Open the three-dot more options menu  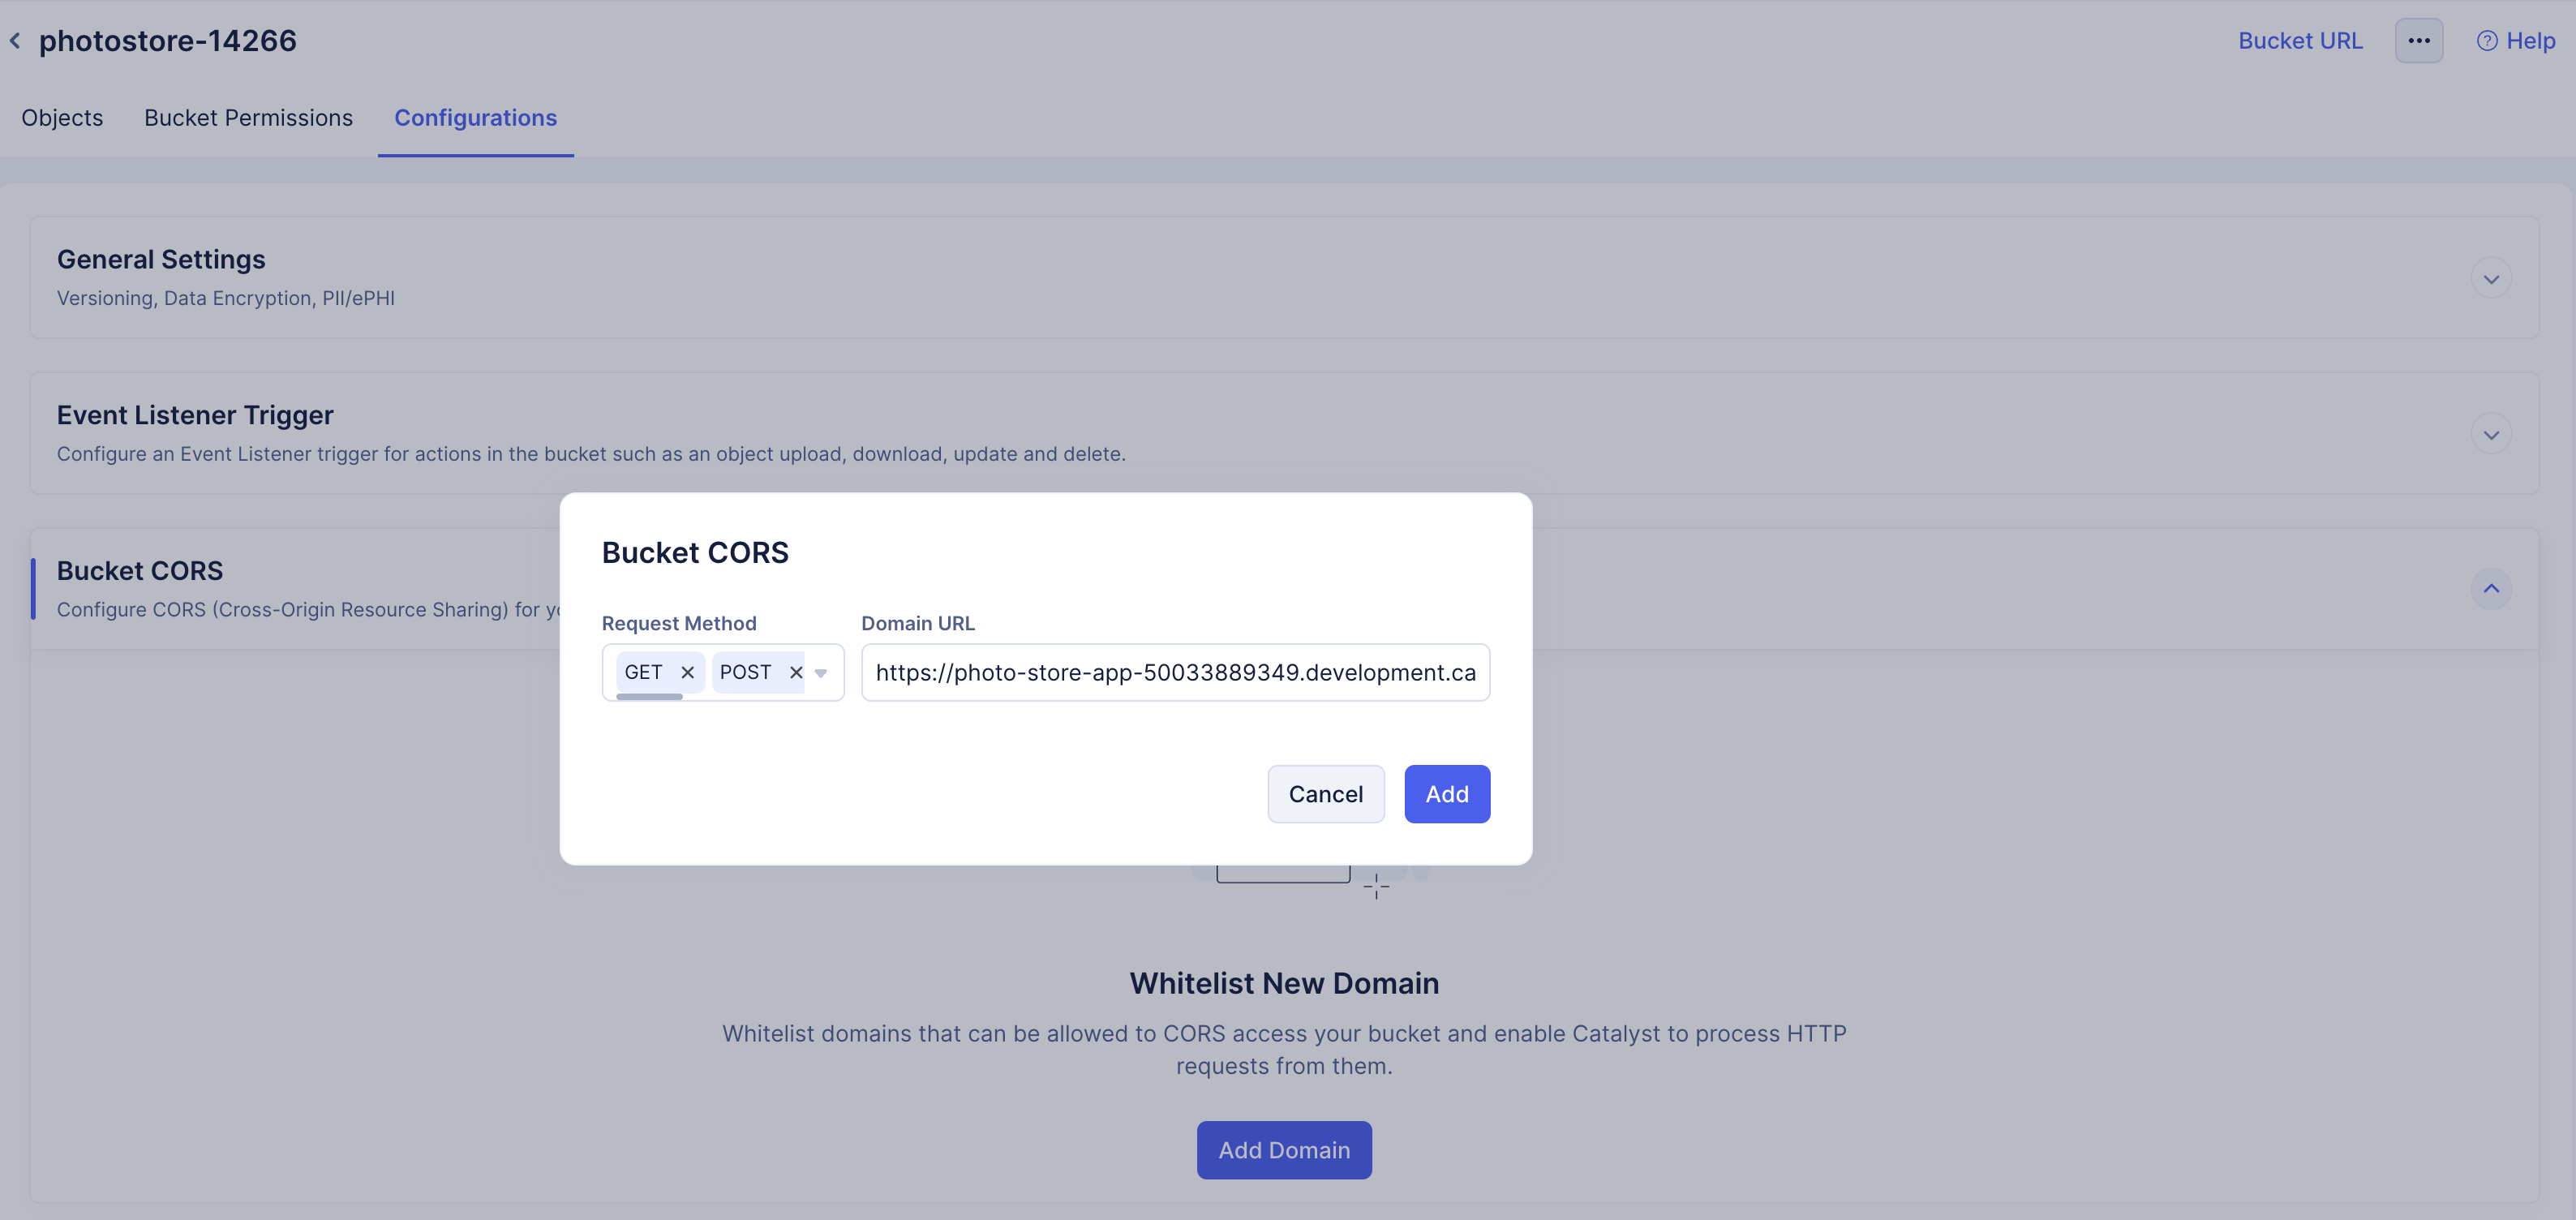2418,41
